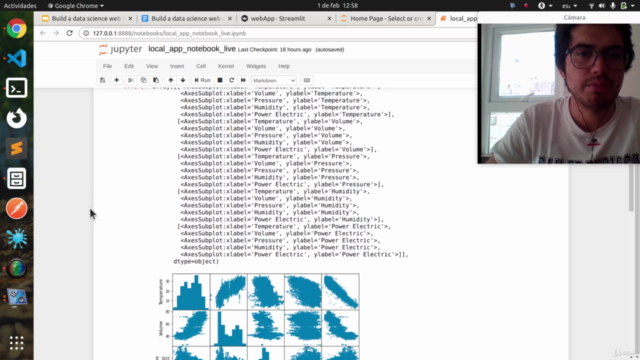
Task: Launch Postman from the dock
Action: click(x=16, y=209)
